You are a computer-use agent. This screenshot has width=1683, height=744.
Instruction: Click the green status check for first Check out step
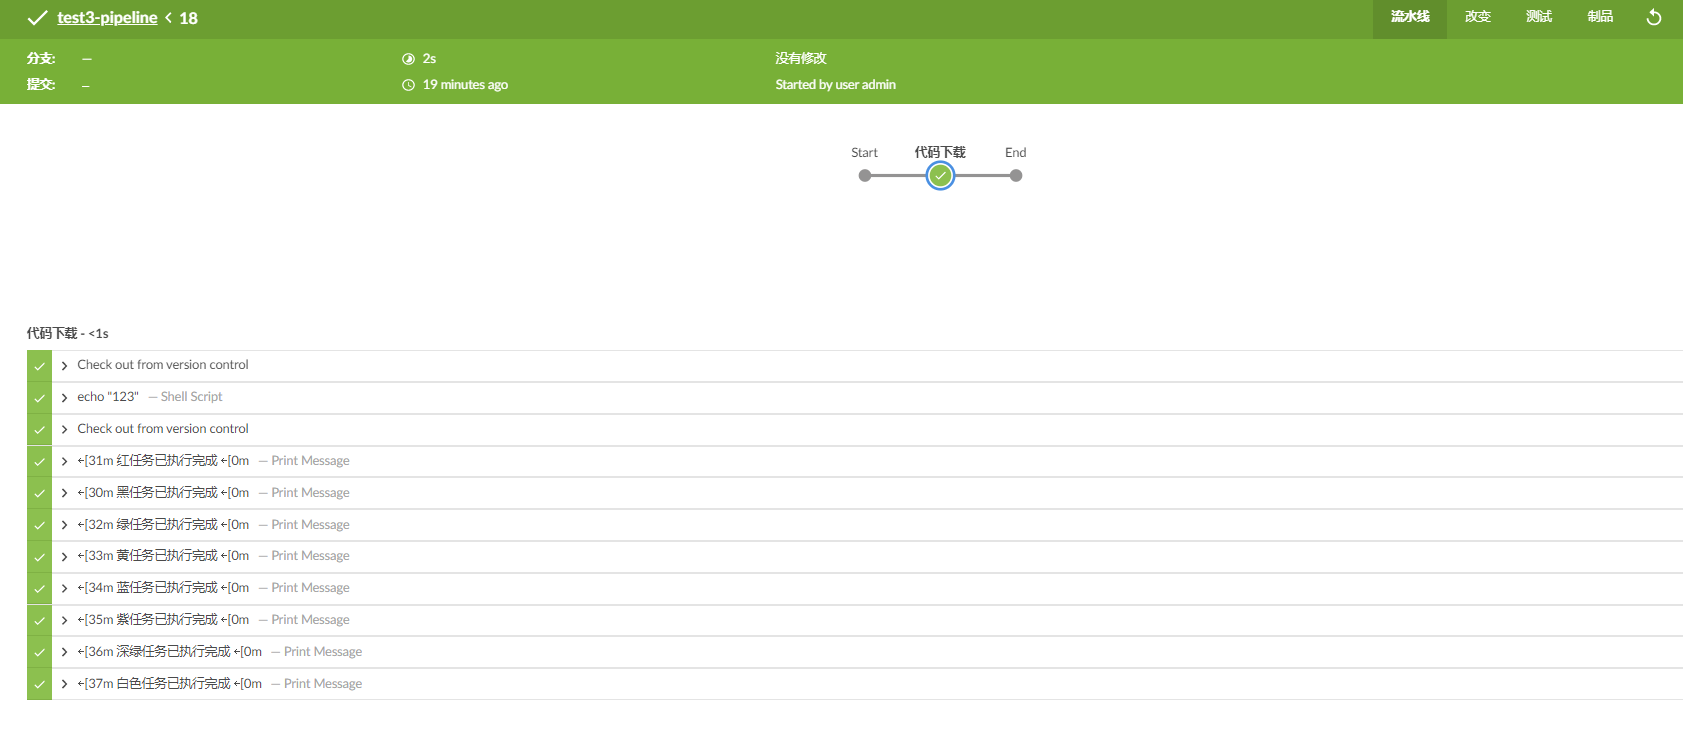39,366
